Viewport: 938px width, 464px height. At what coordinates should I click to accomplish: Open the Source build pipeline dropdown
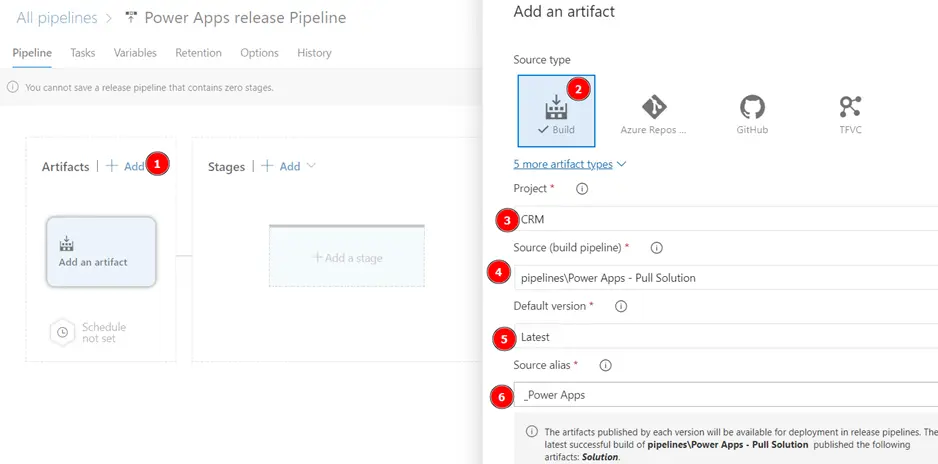[x=726, y=277]
